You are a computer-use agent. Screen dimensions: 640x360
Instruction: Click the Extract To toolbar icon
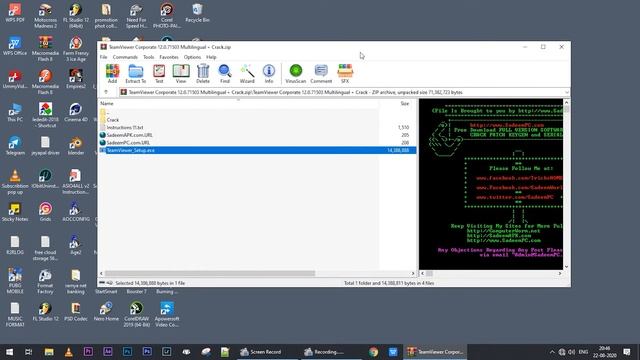click(x=136, y=74)
